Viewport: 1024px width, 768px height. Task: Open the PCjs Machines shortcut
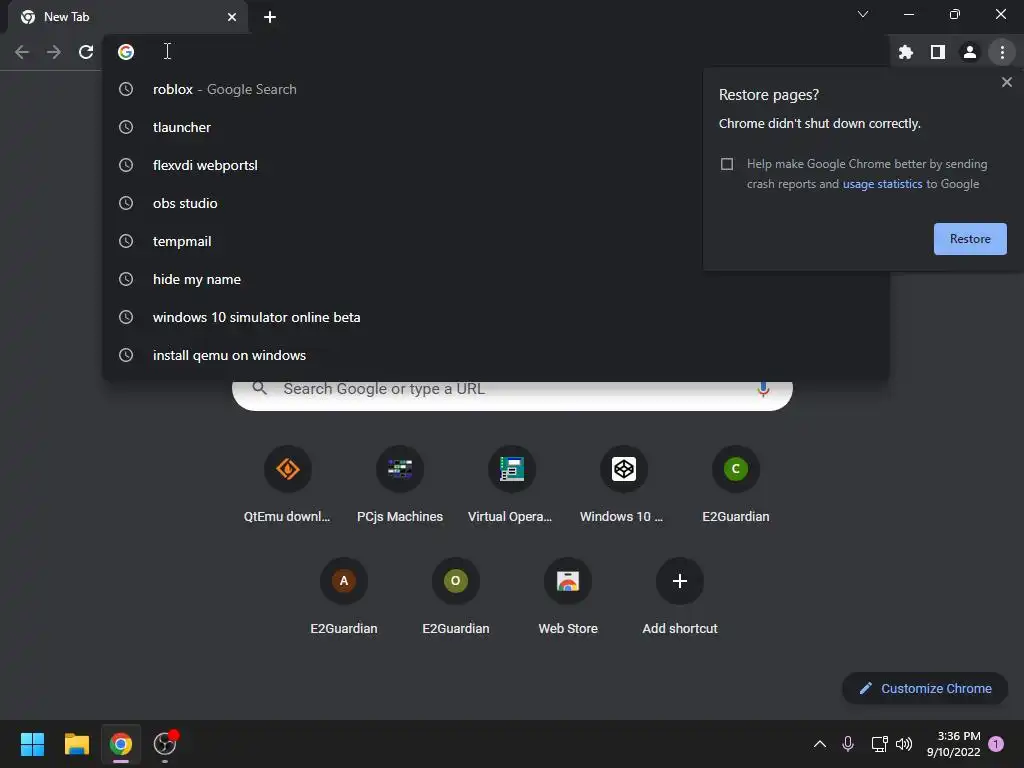tap(400, 485)
